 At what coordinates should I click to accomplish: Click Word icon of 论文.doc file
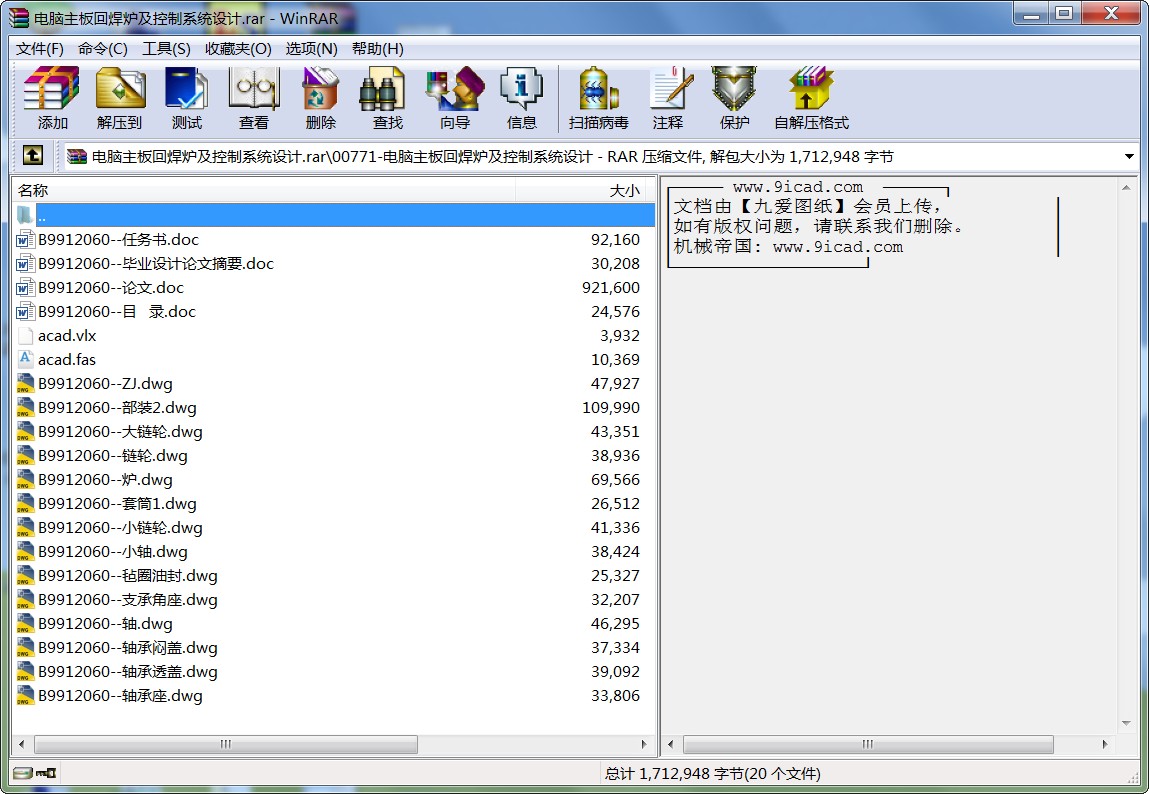(25, 288)
